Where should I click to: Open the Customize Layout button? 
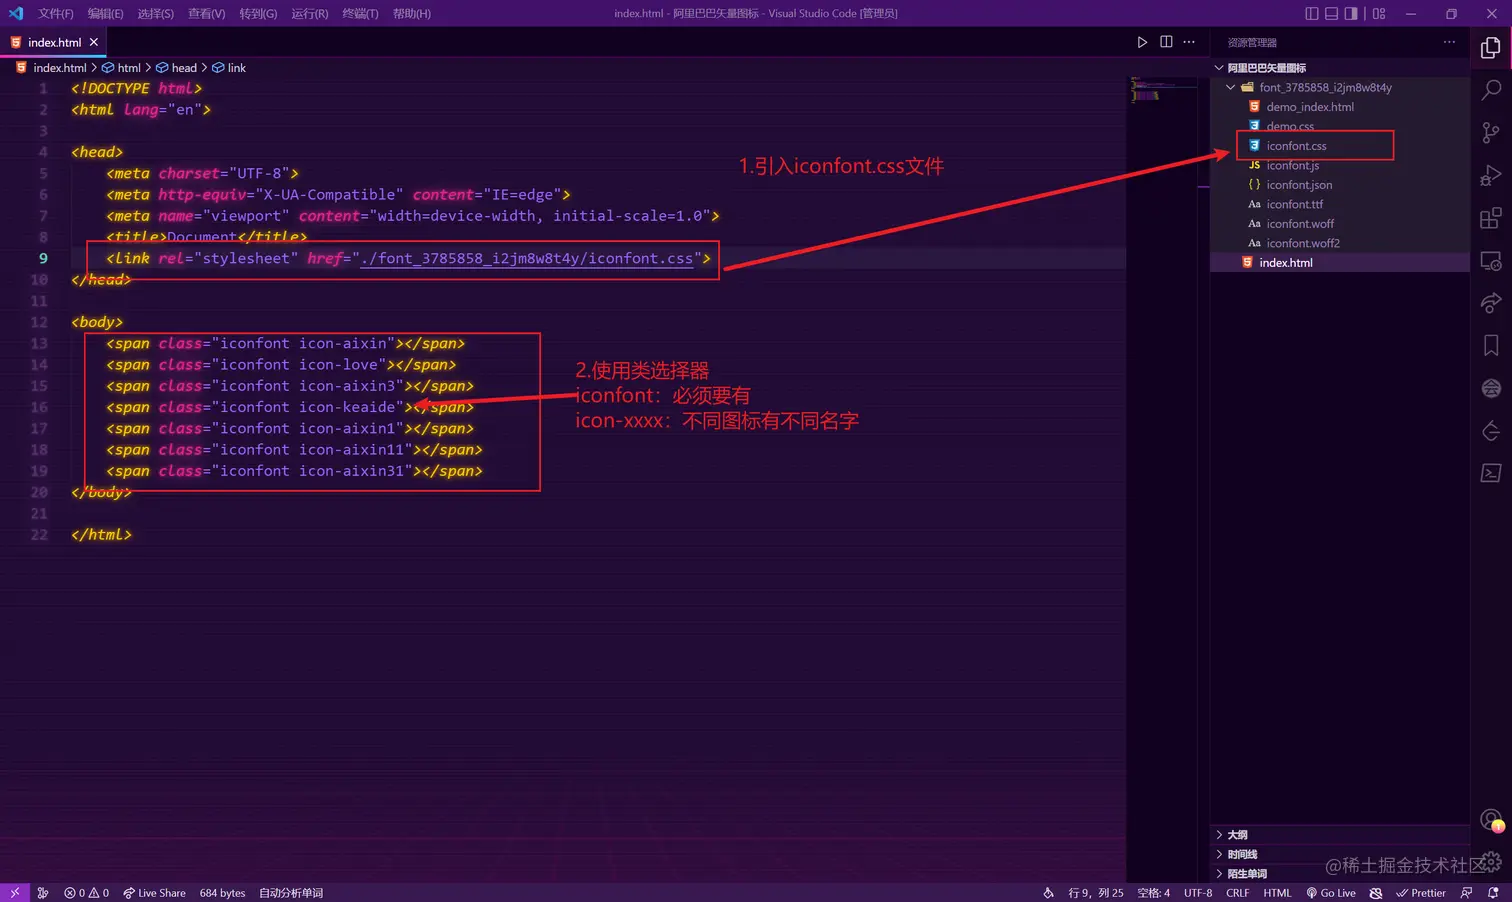(1379, 13)
